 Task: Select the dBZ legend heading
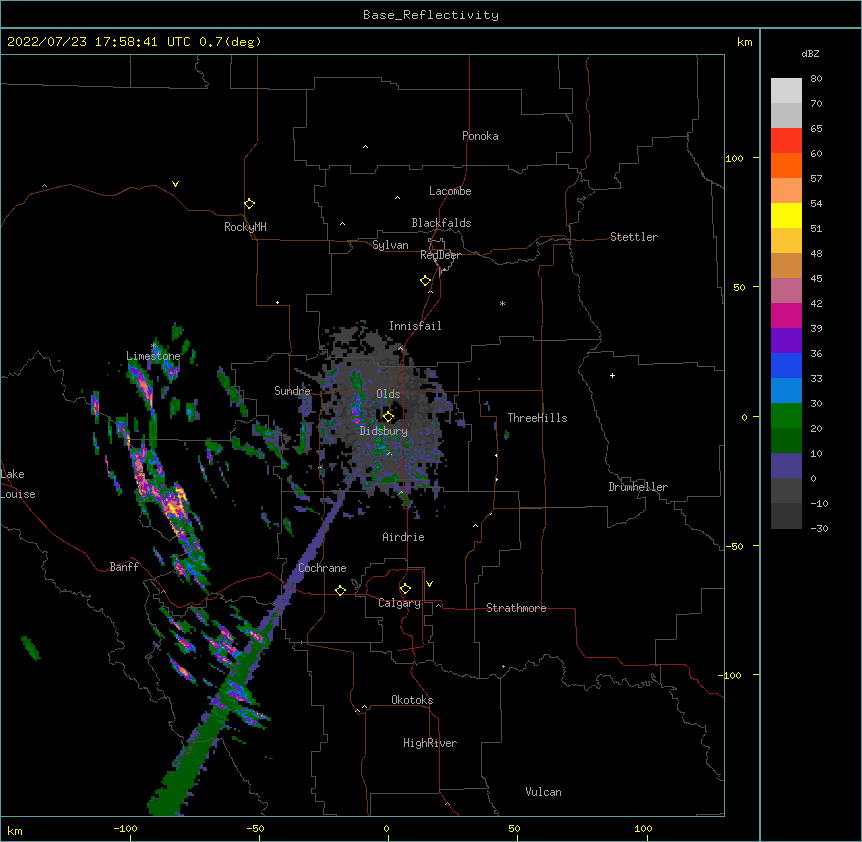coord(810,53)
